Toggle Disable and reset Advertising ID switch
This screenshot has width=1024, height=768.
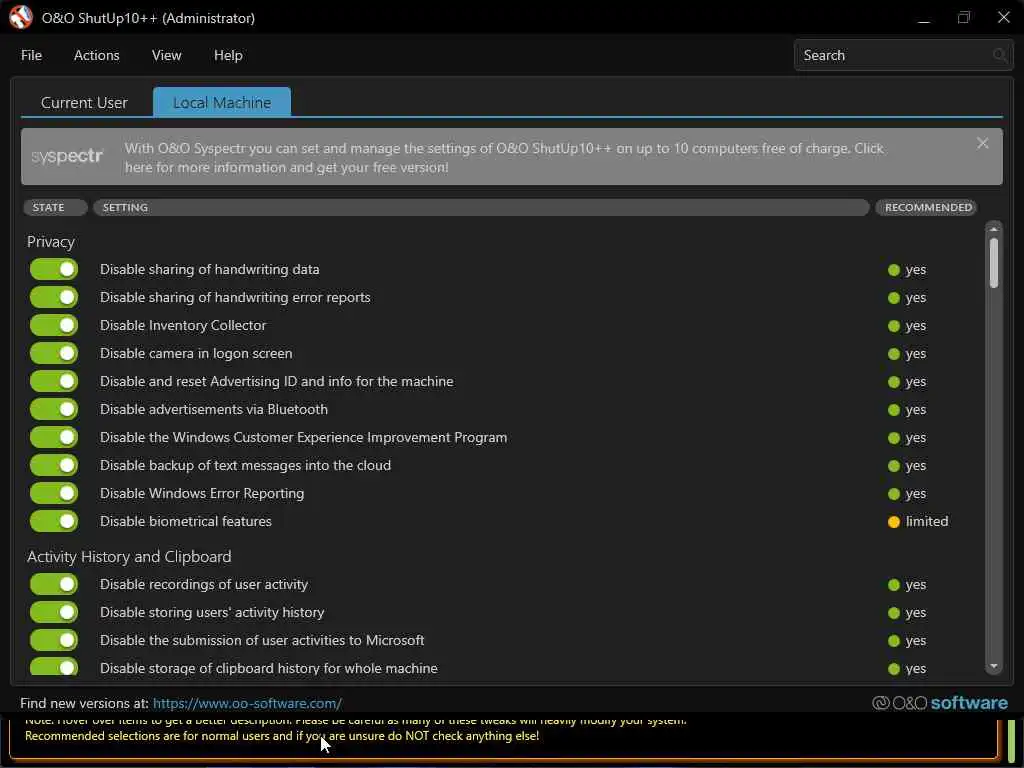[x=54, y=381]
